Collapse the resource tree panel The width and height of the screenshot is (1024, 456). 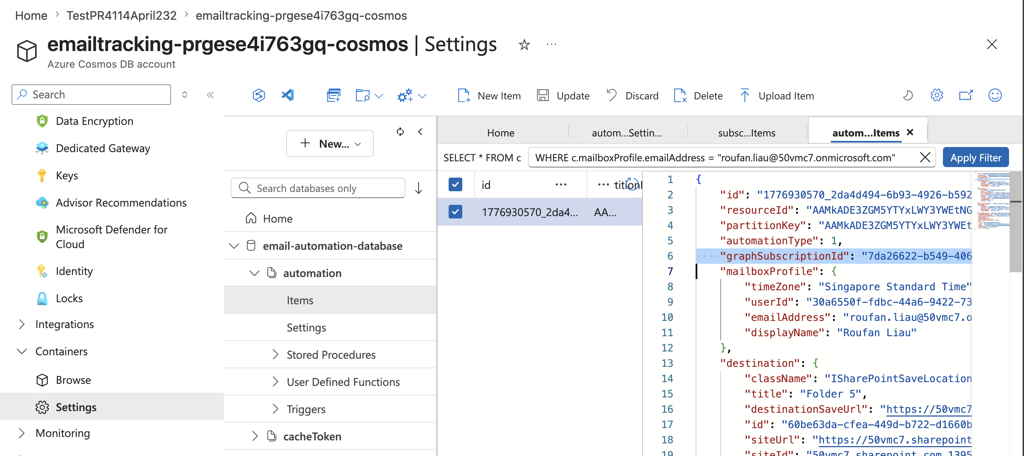tap(421, 131)
